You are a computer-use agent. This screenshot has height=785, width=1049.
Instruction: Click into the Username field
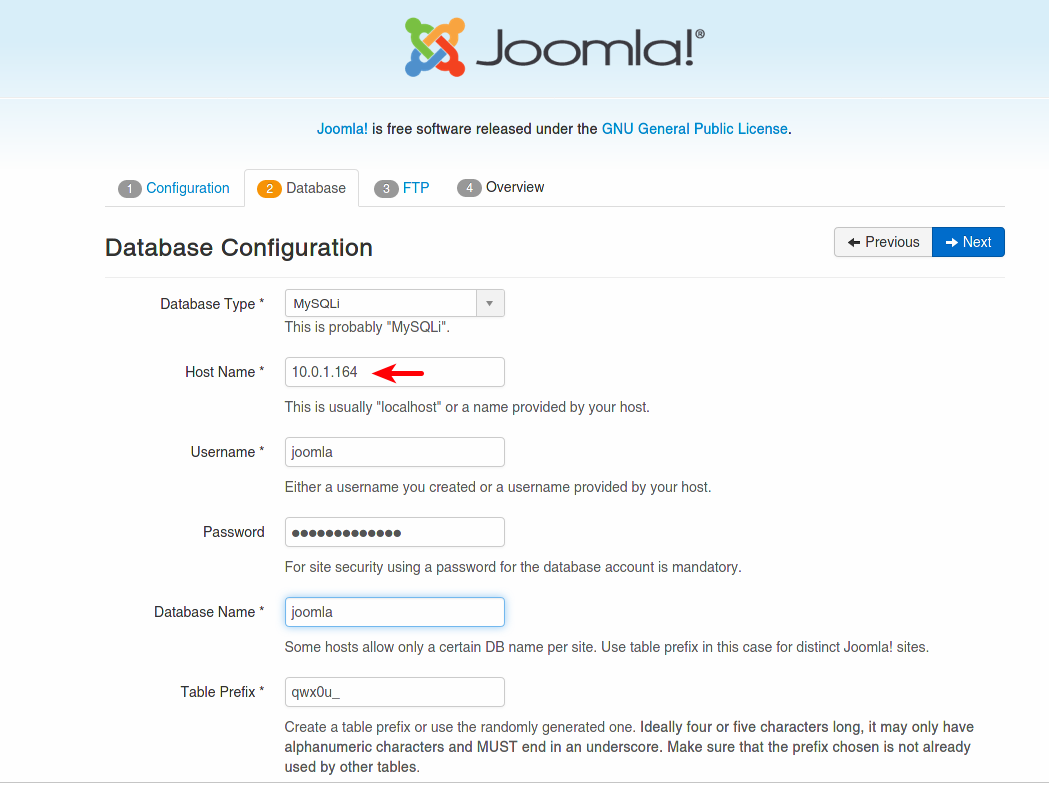click(x=395, y=452)
